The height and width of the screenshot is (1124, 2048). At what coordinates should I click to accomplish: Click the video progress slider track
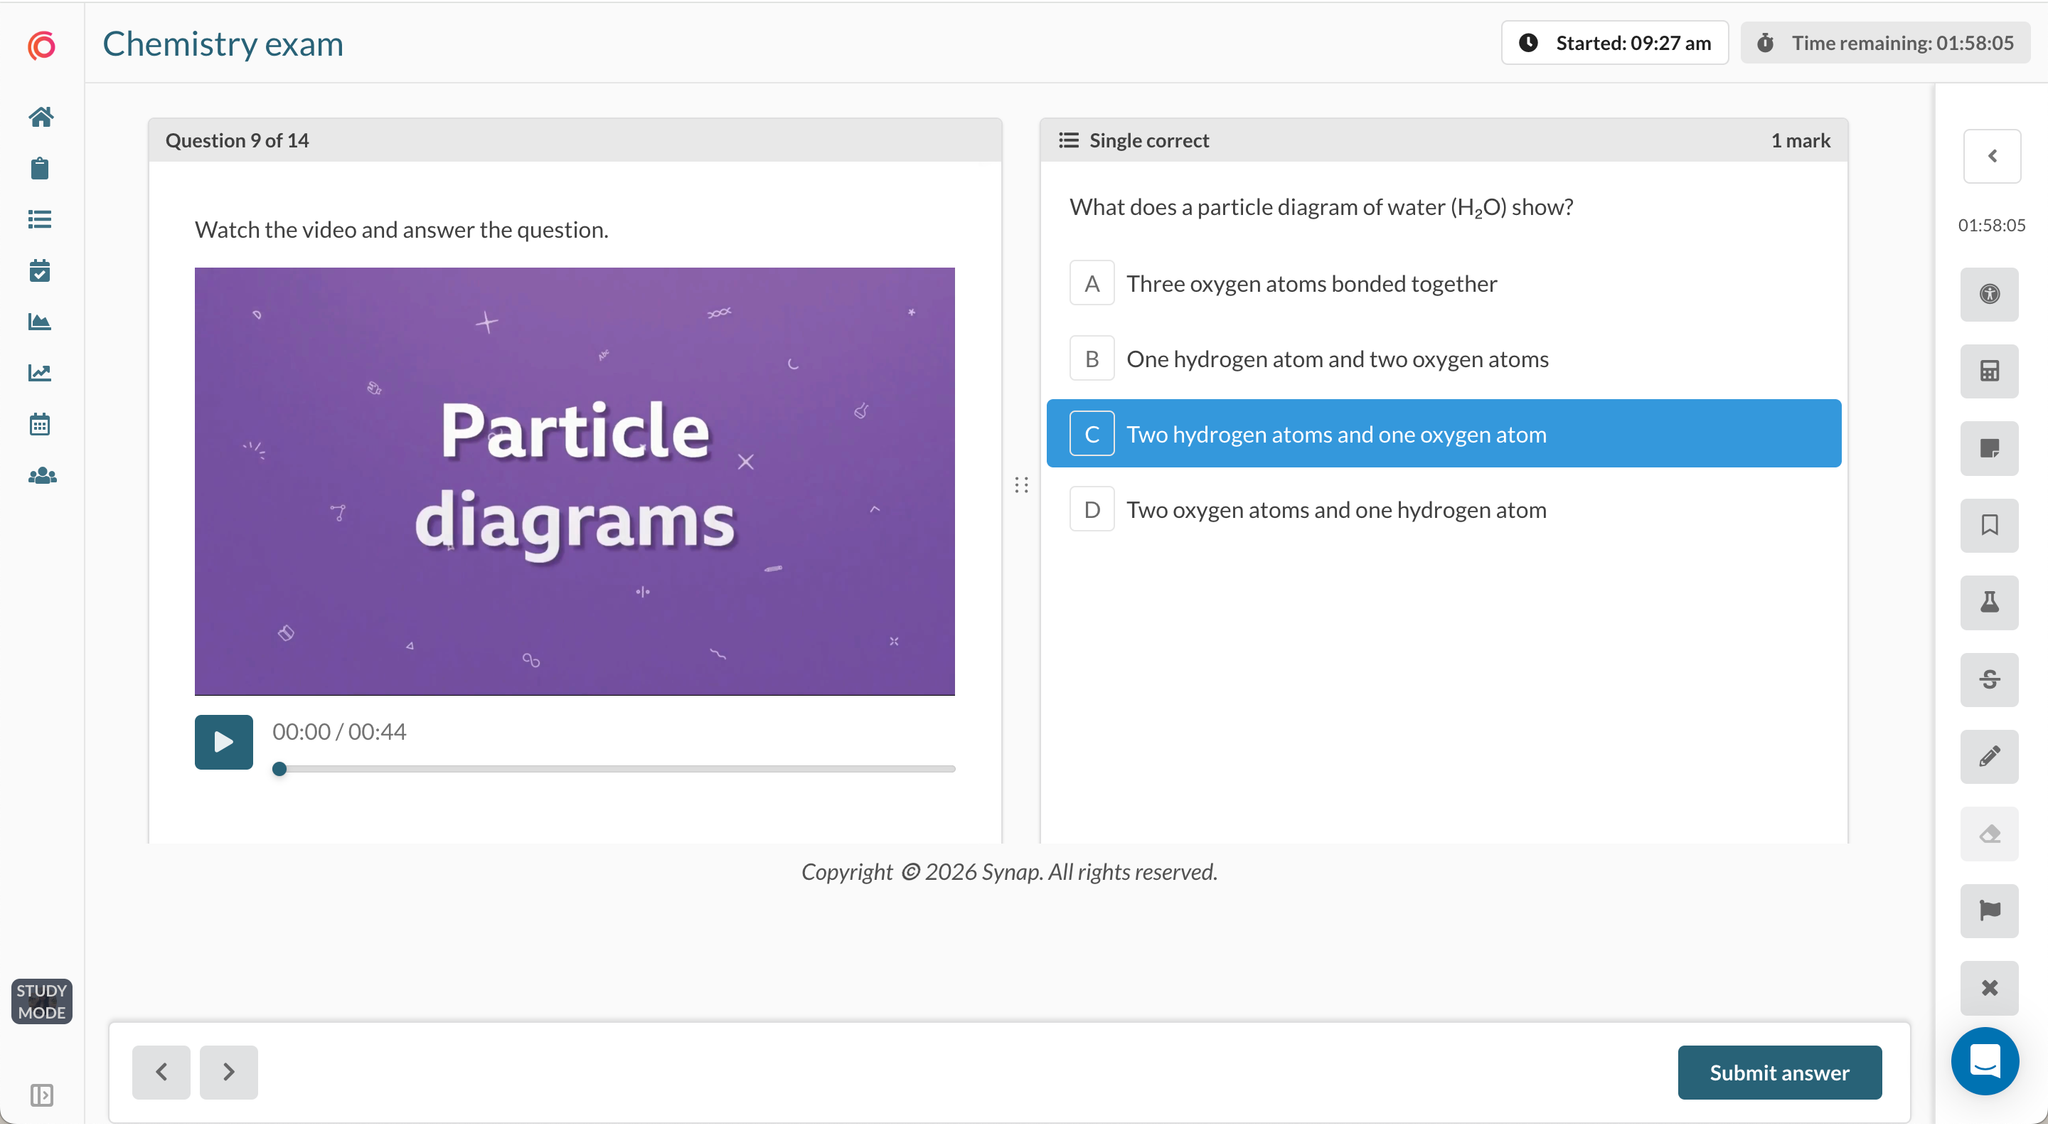(x=614, y=769)
